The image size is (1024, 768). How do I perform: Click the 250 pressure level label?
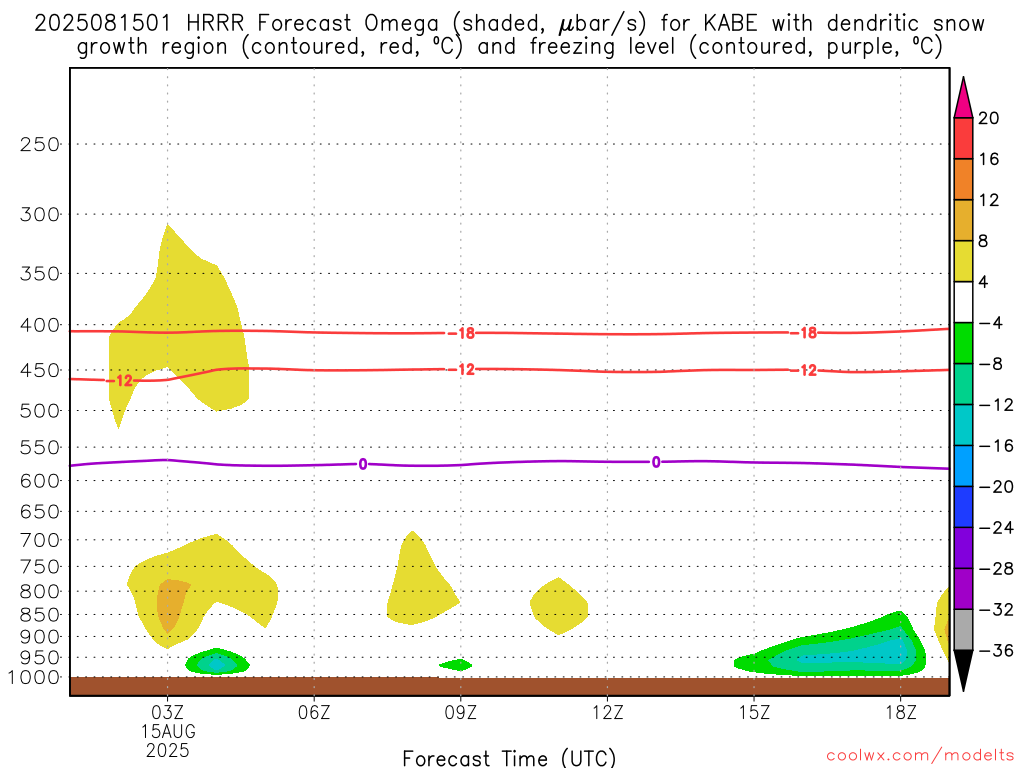click(40, 144)
